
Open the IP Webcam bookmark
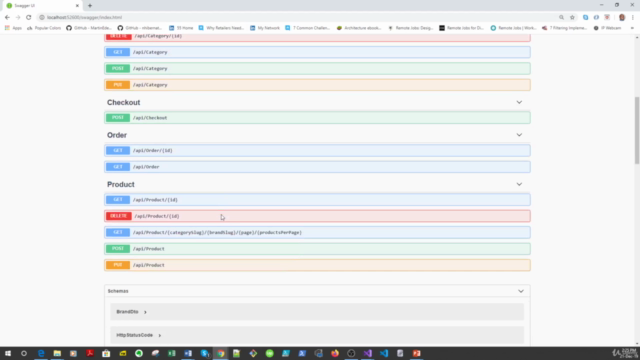point(607,28)
